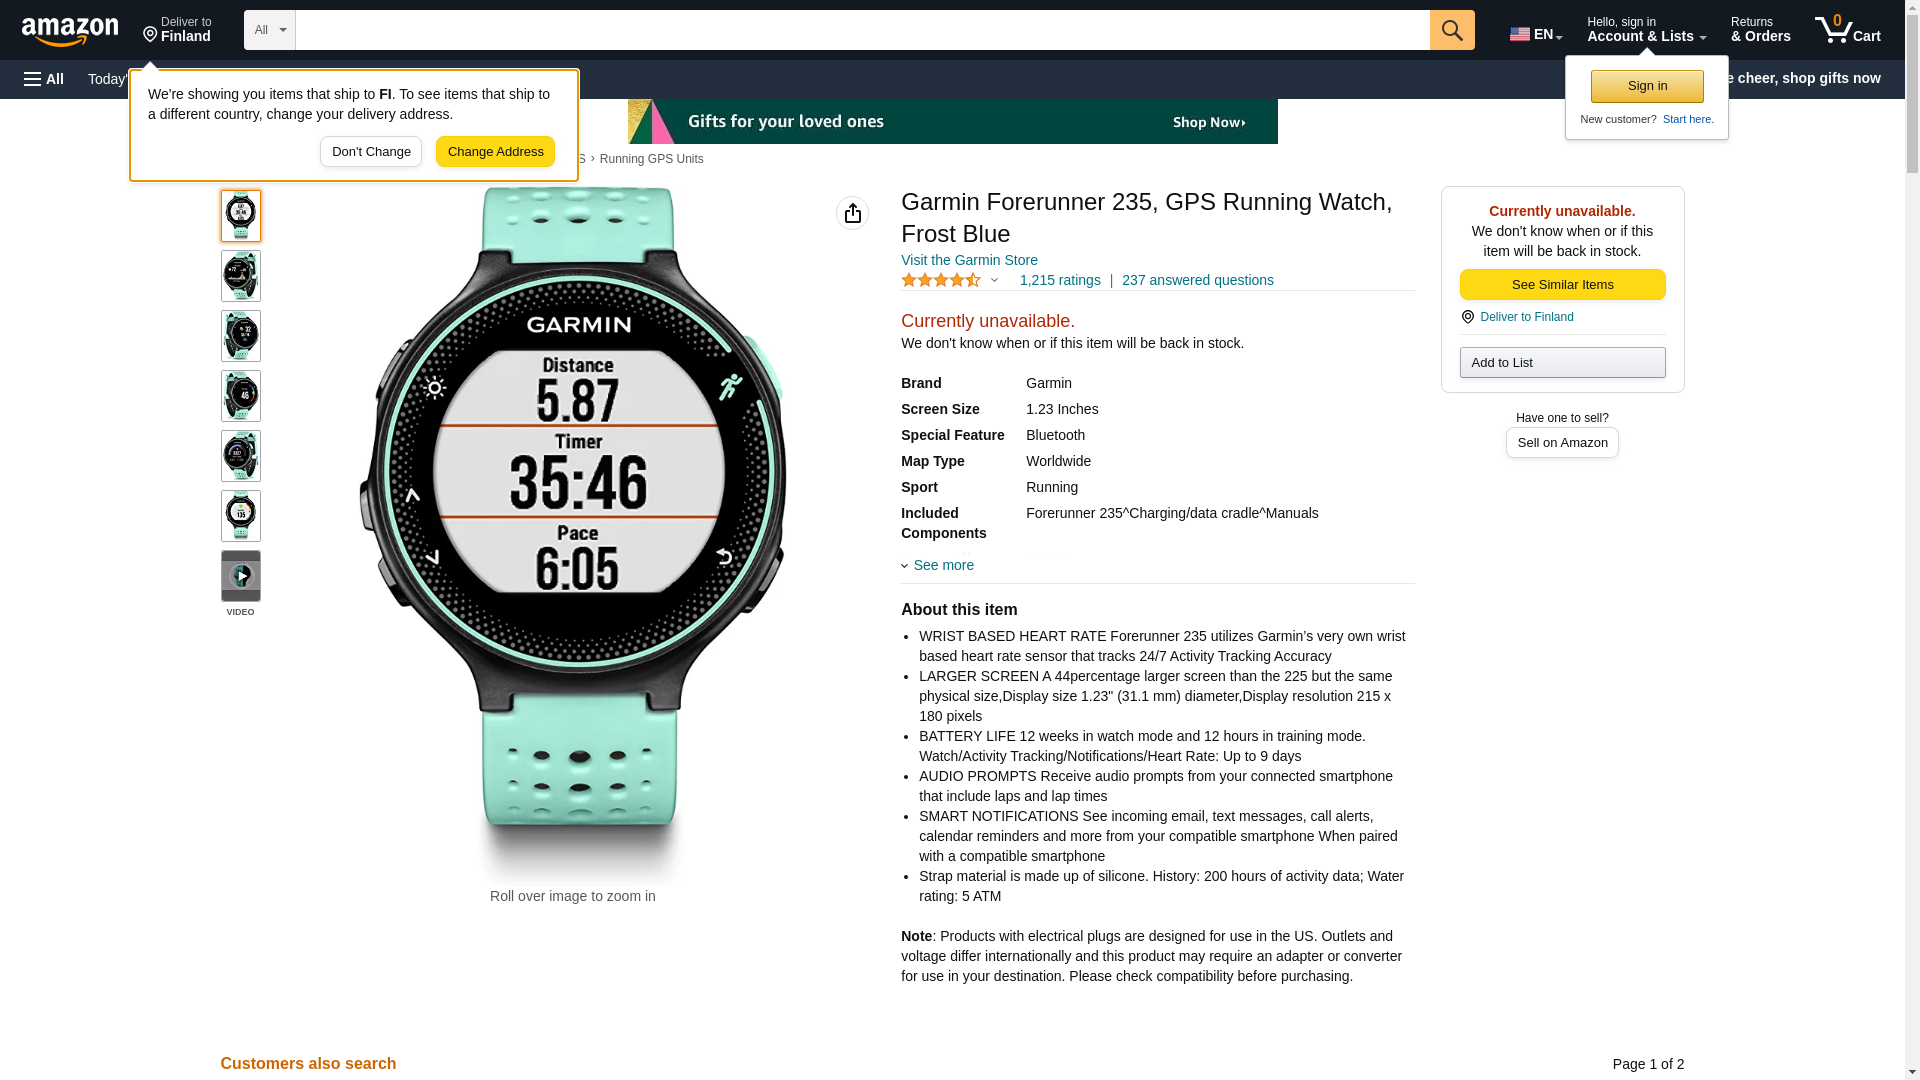Viewport: 1920px width, 1080px height.
Task: Click the search magnifier button
Action: click(1452, 30)
